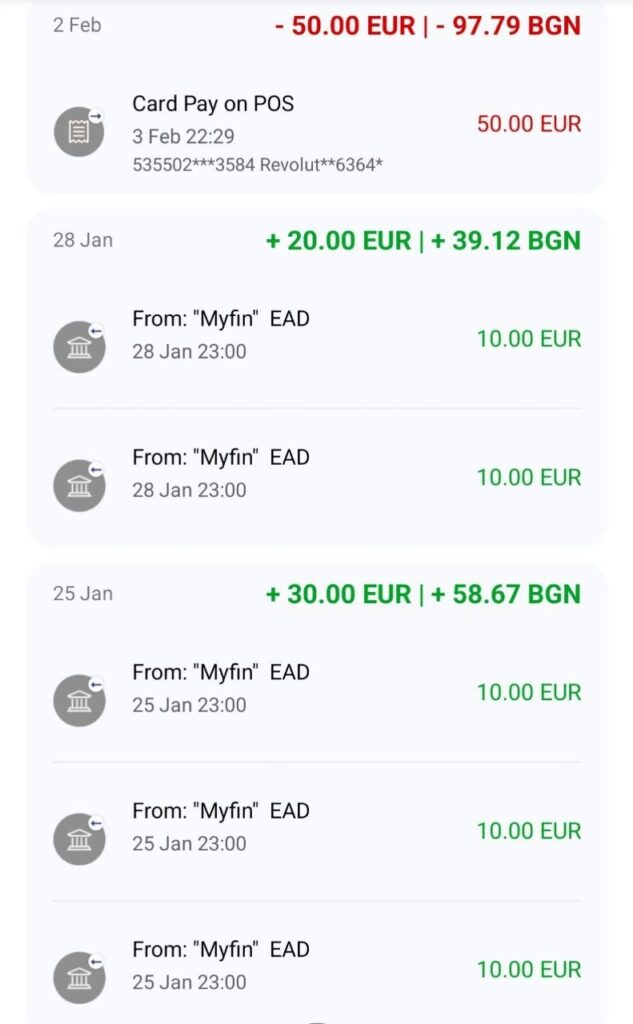Open first 28 Jan "Myfin" EAD transfer label
This screenshot has width=633, height=1024.
click(221, 319)
